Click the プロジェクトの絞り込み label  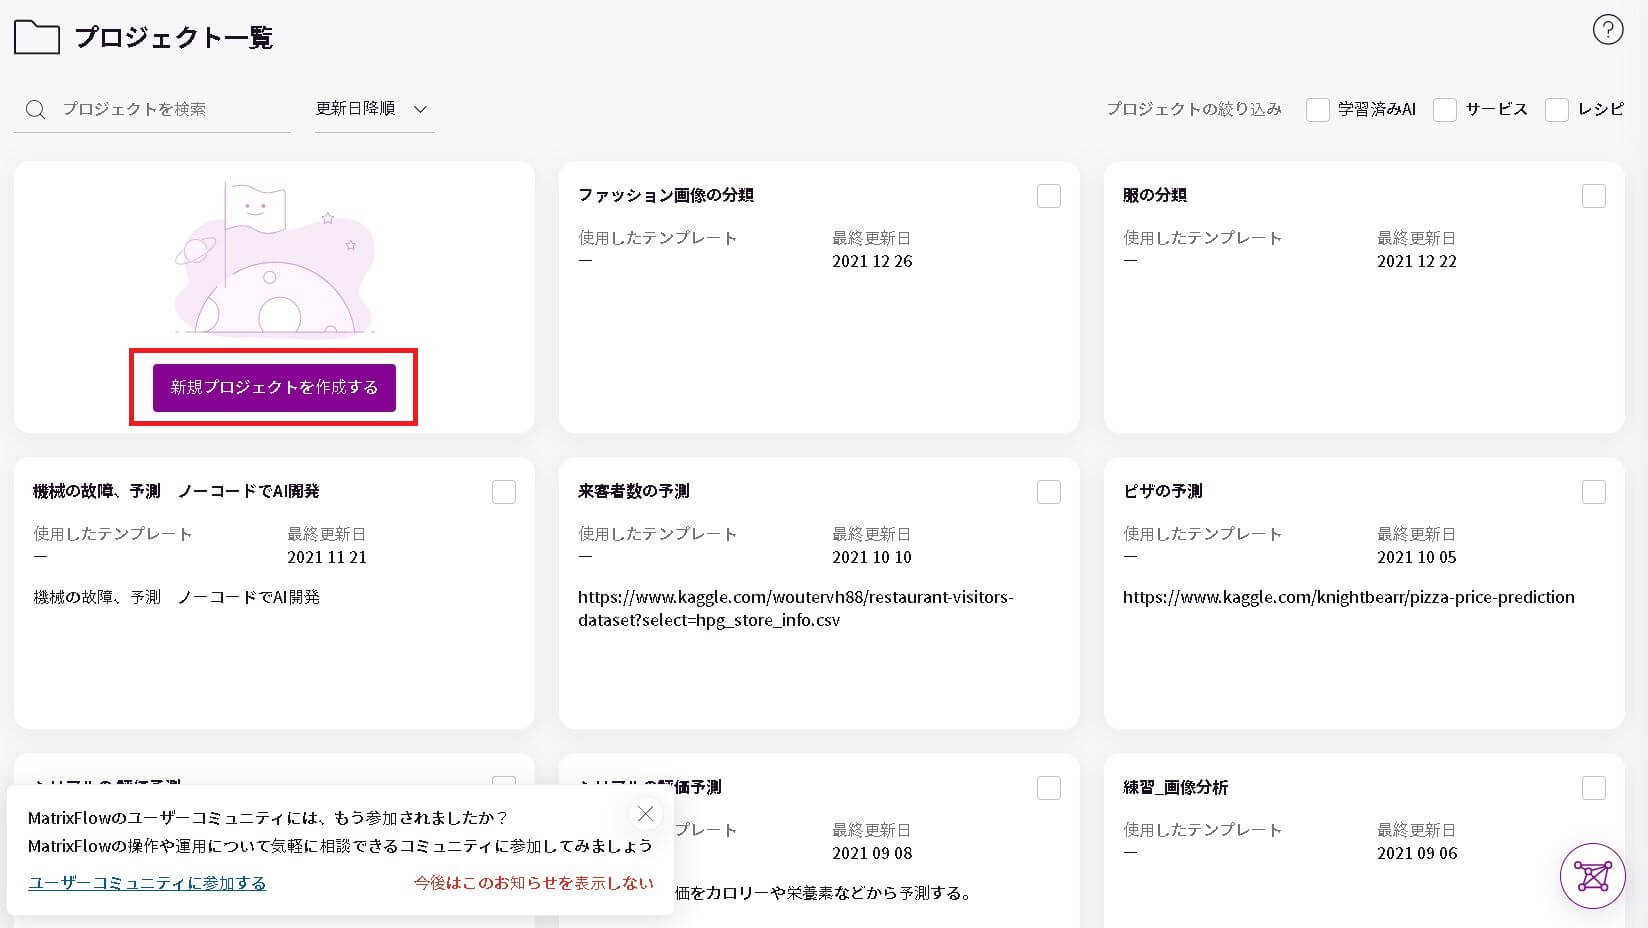1194,109
